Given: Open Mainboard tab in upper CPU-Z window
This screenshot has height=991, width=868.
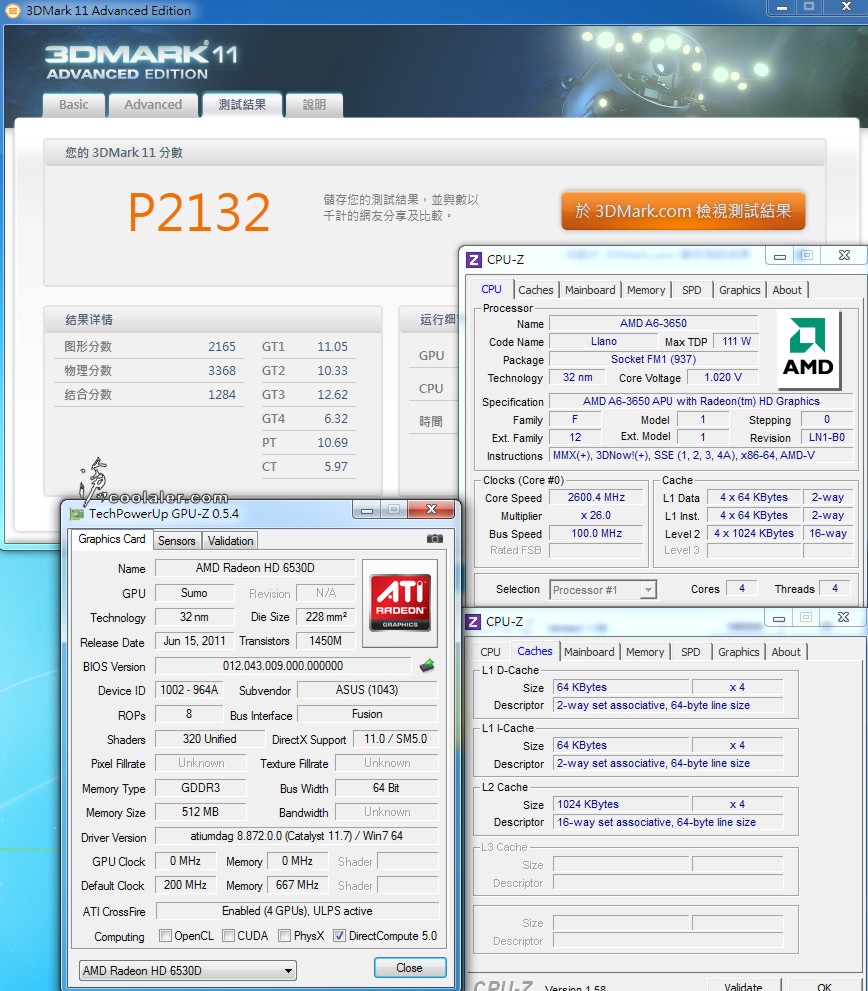Looking at the screenshot, I should 590,290.
